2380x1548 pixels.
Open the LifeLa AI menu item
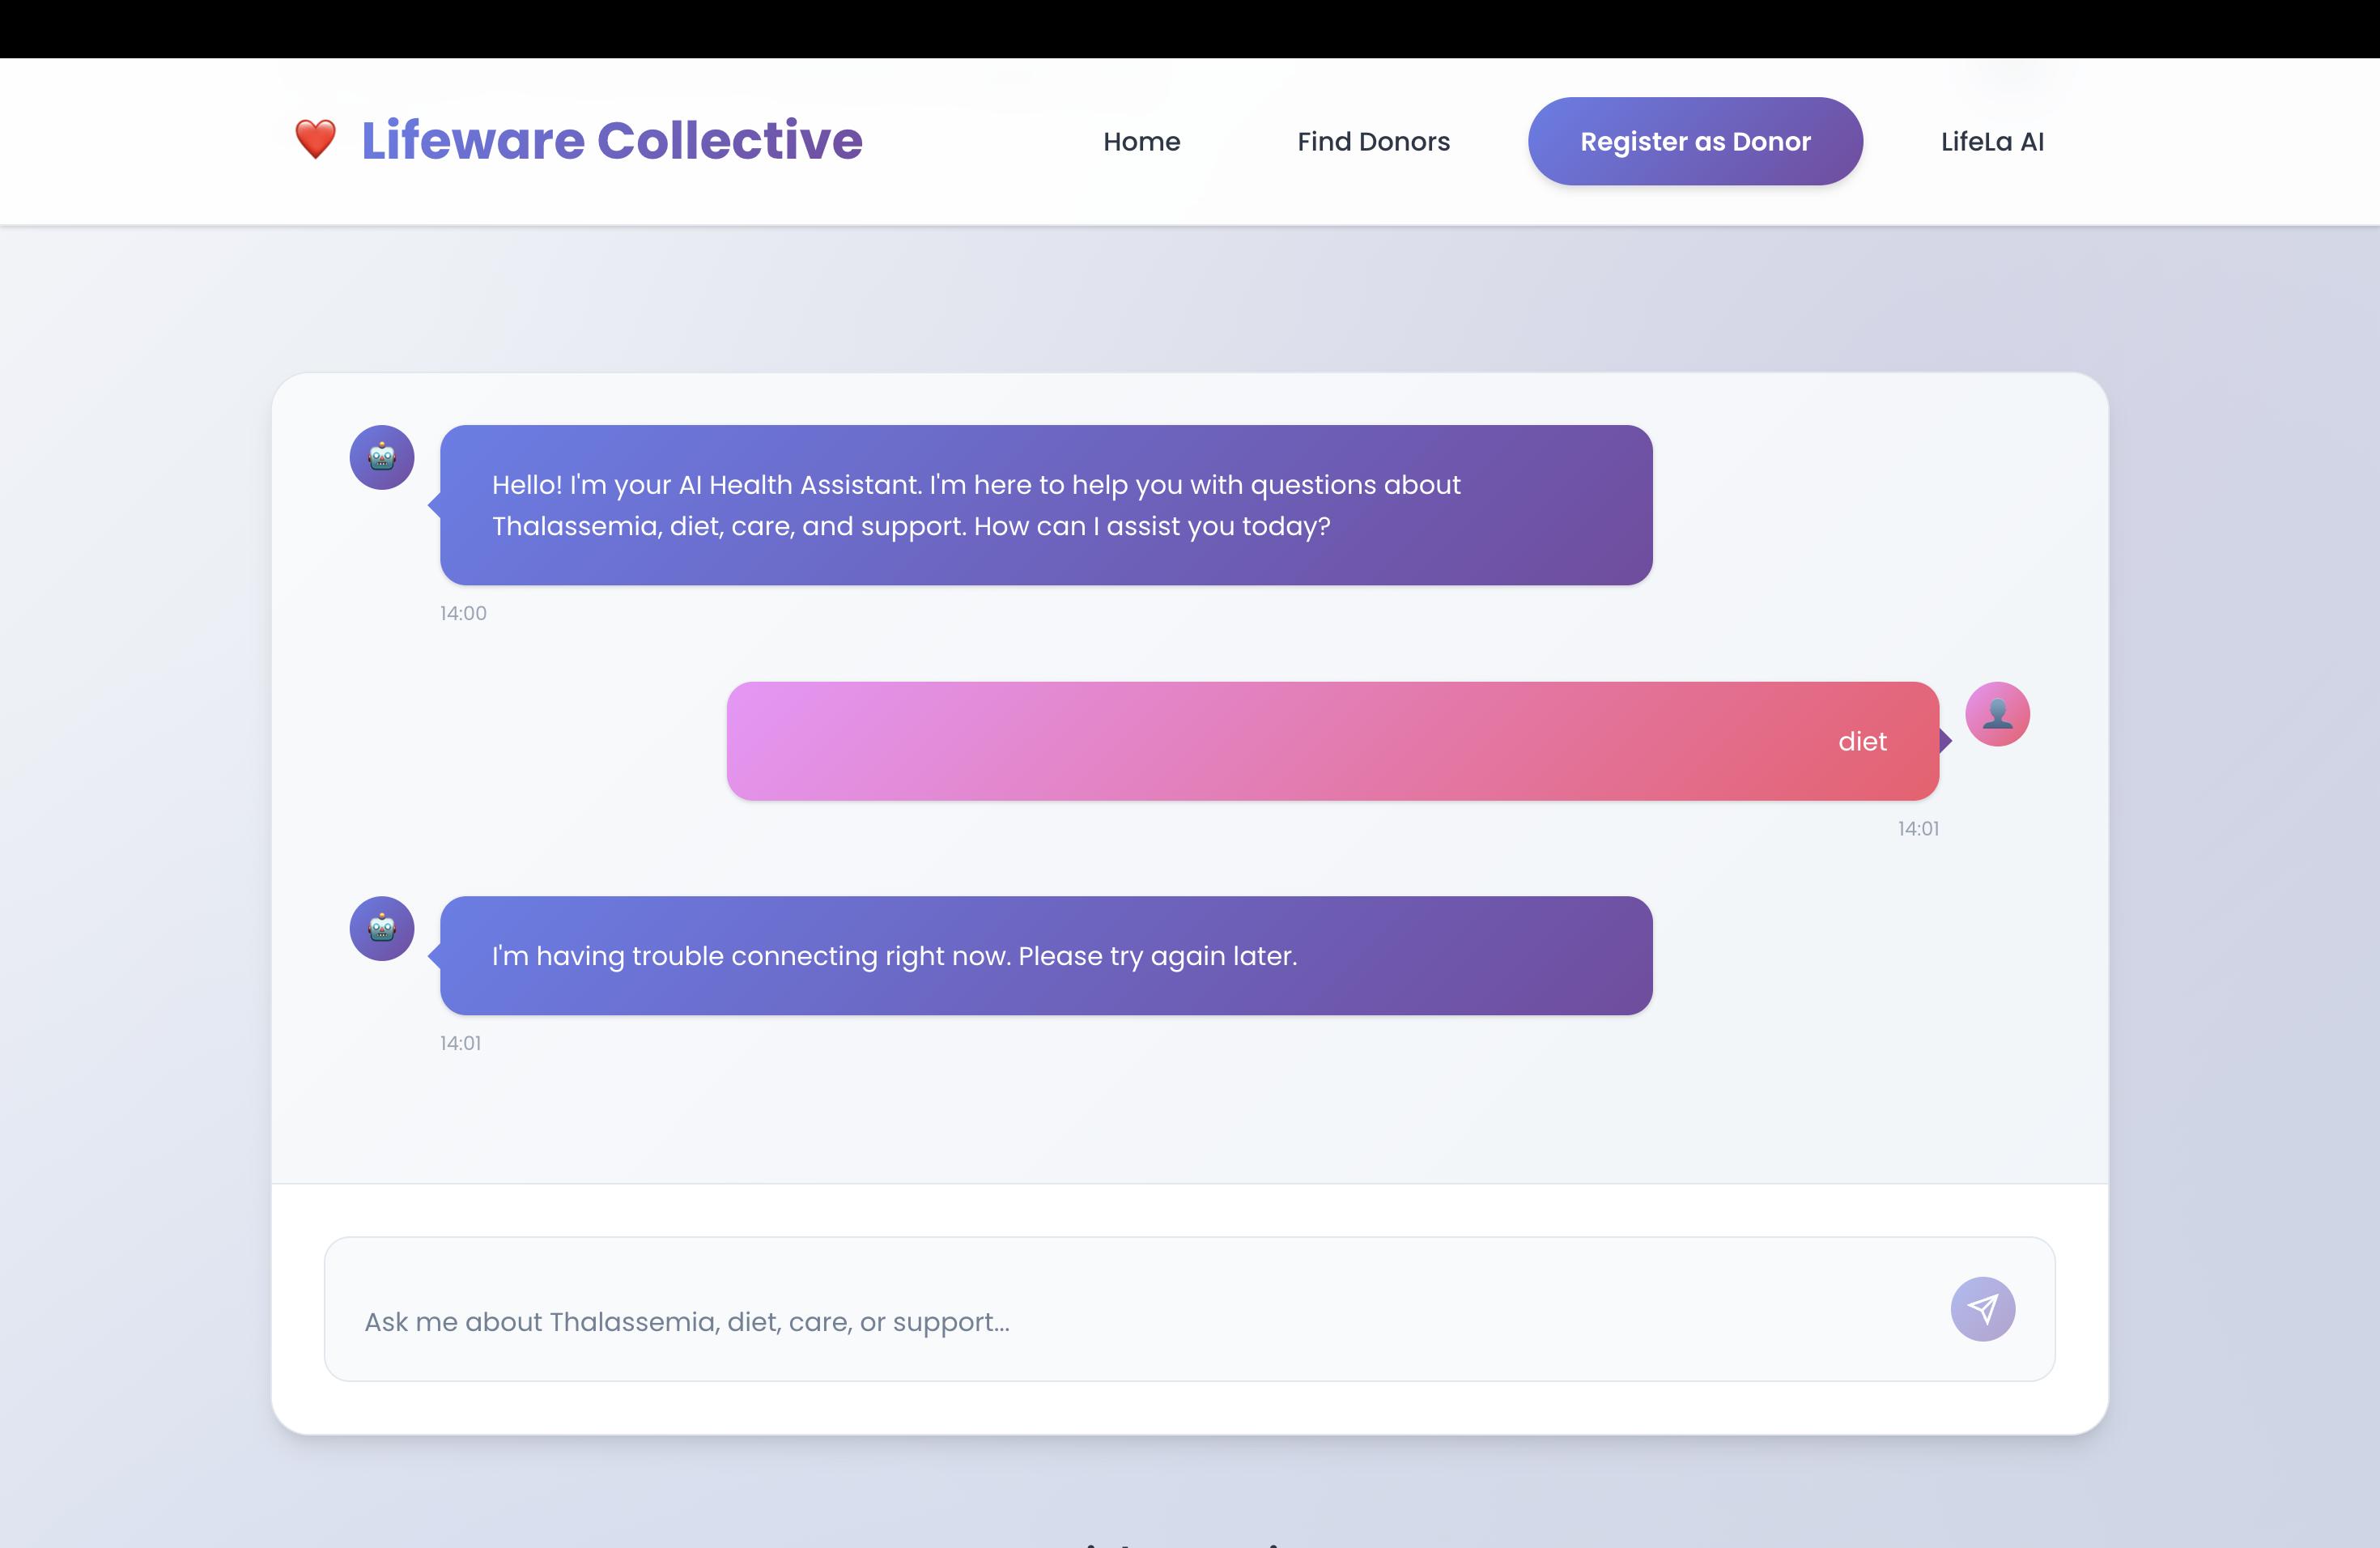(1991, 141)
